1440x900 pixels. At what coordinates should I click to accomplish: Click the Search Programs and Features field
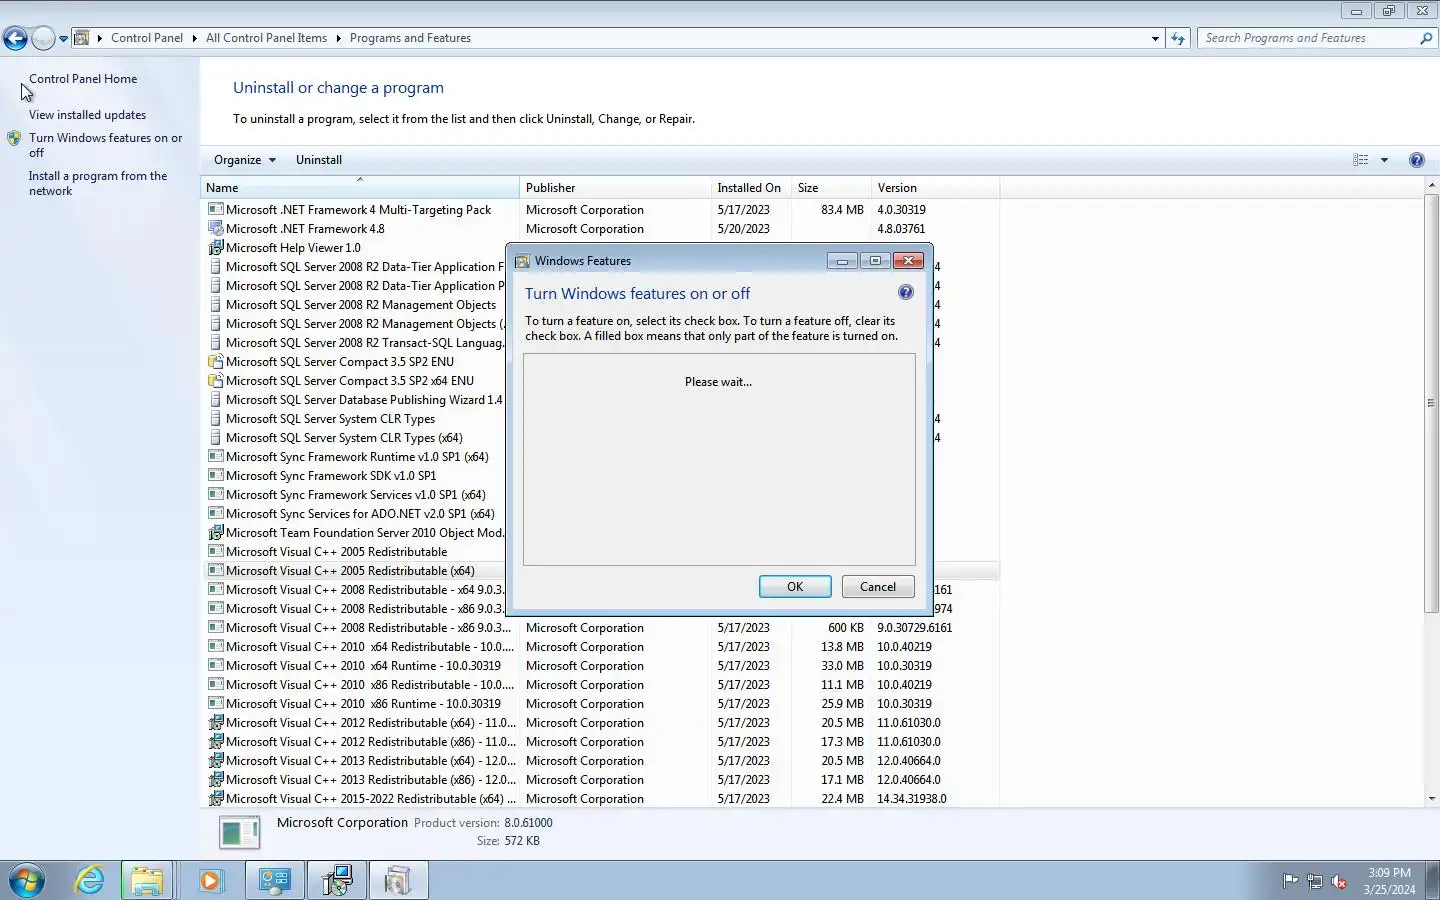click(1308, 38)
